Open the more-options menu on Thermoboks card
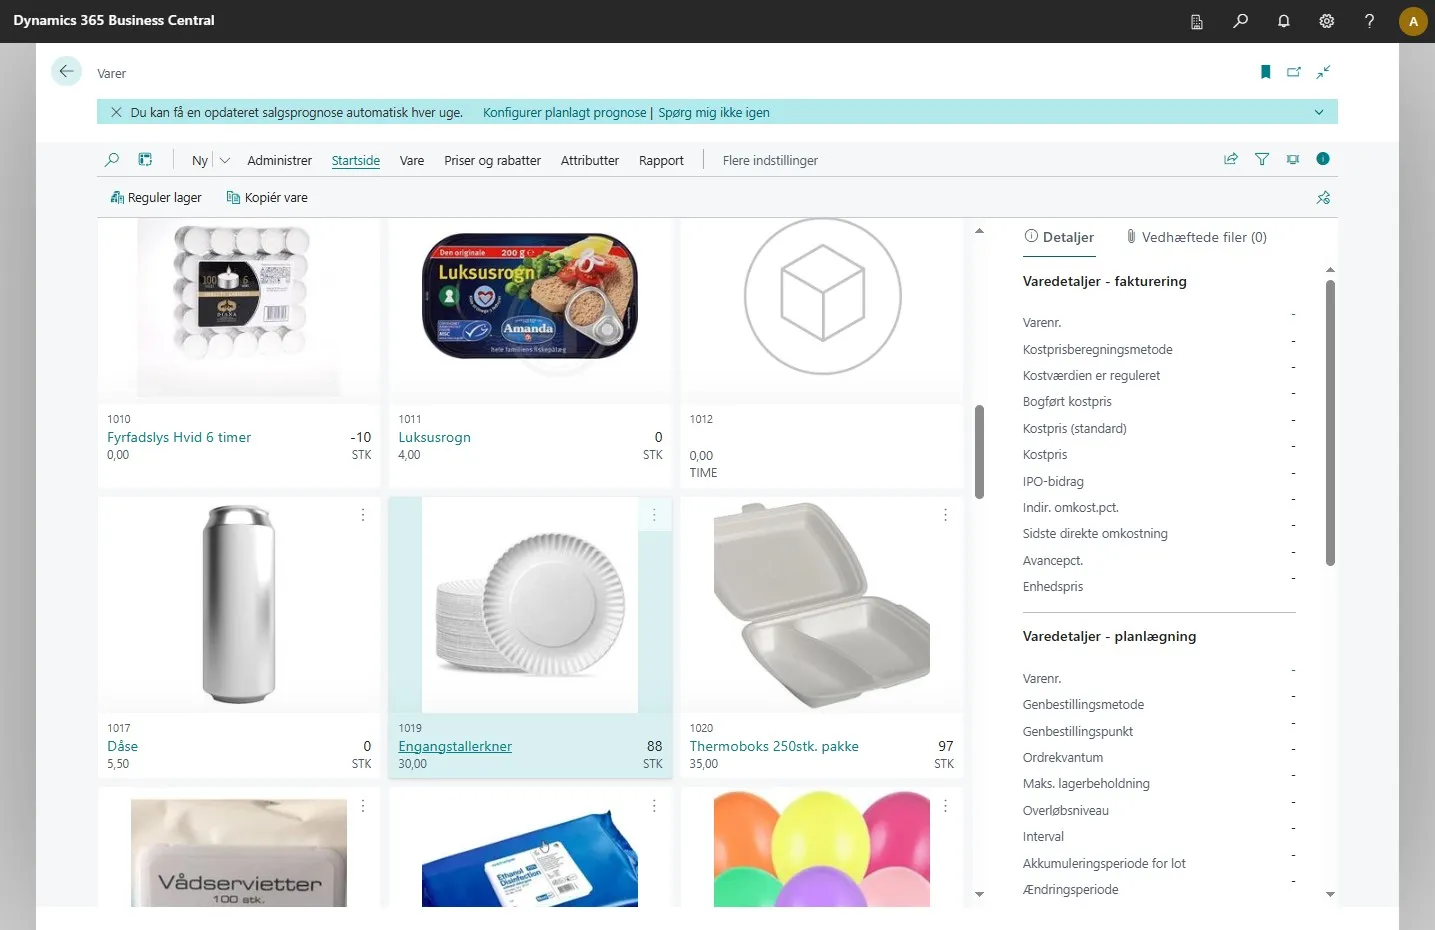1435x930 pixels. point(945,515)
